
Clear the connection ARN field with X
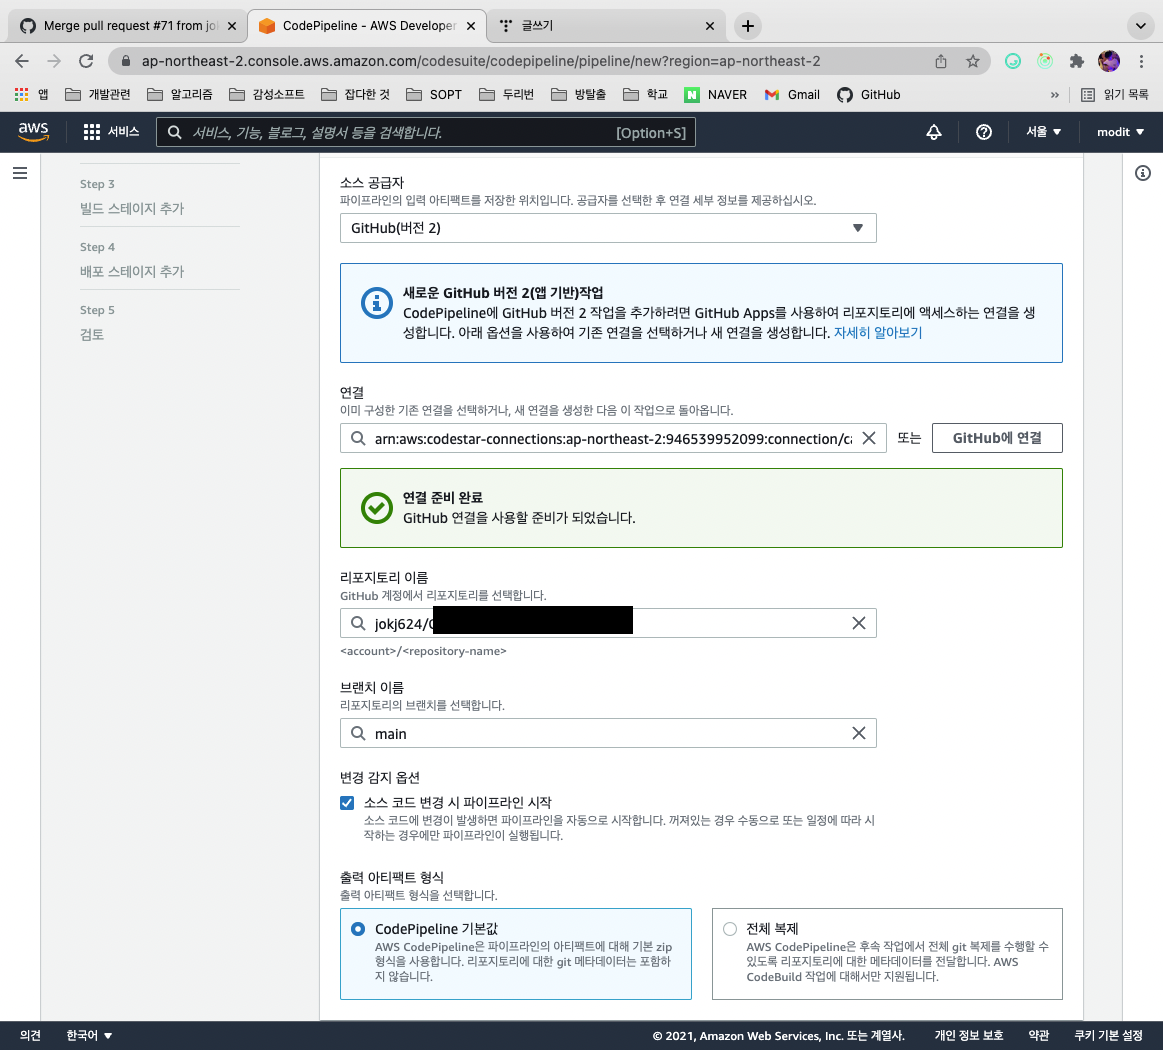pyautogui.click(x=869, y=438)
